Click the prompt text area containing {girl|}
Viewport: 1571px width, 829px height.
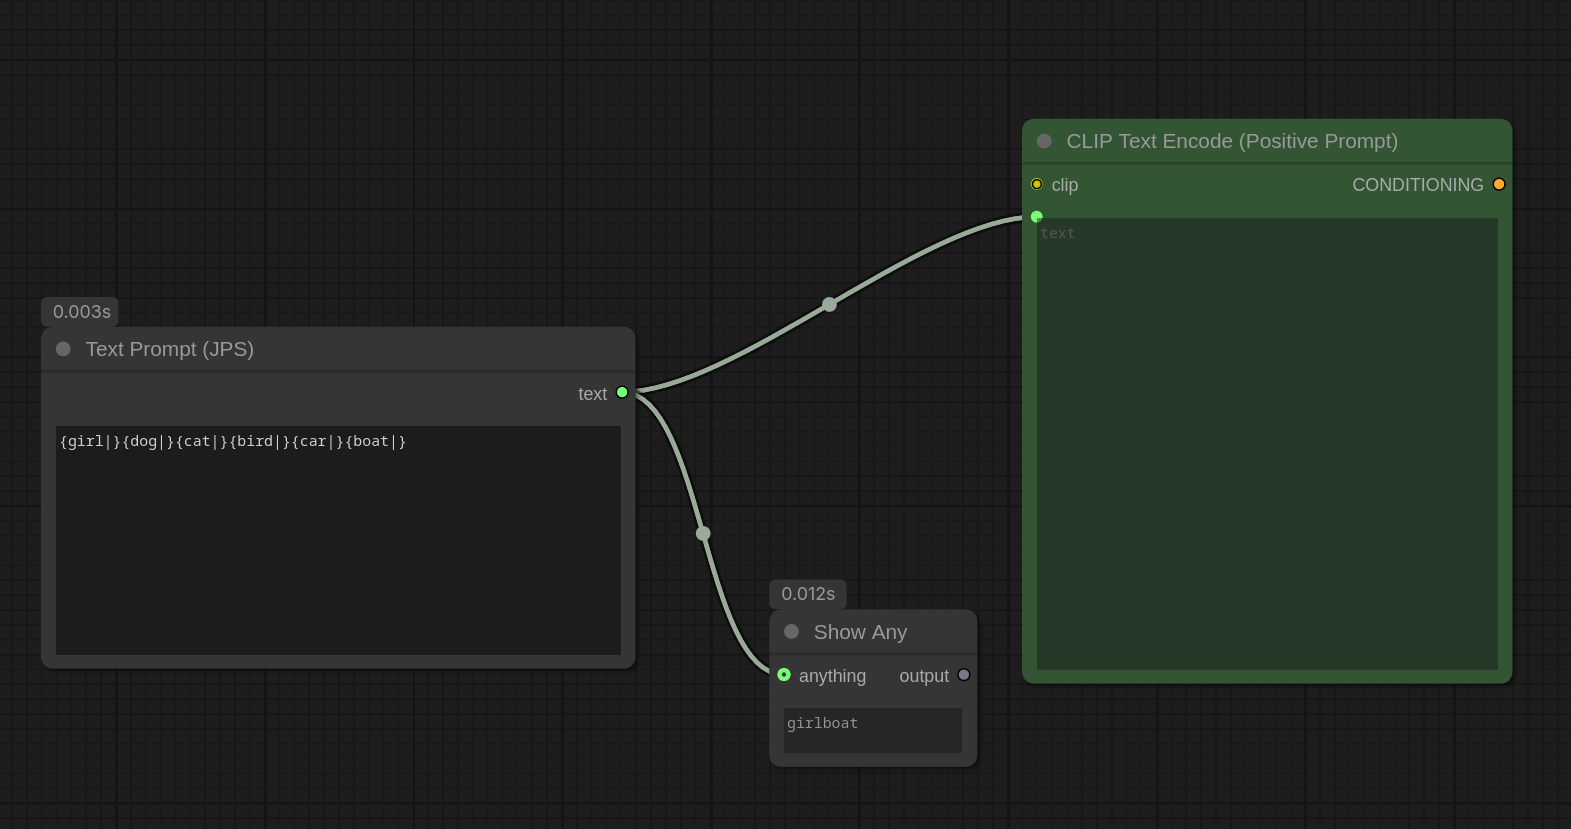pos(338,540)
